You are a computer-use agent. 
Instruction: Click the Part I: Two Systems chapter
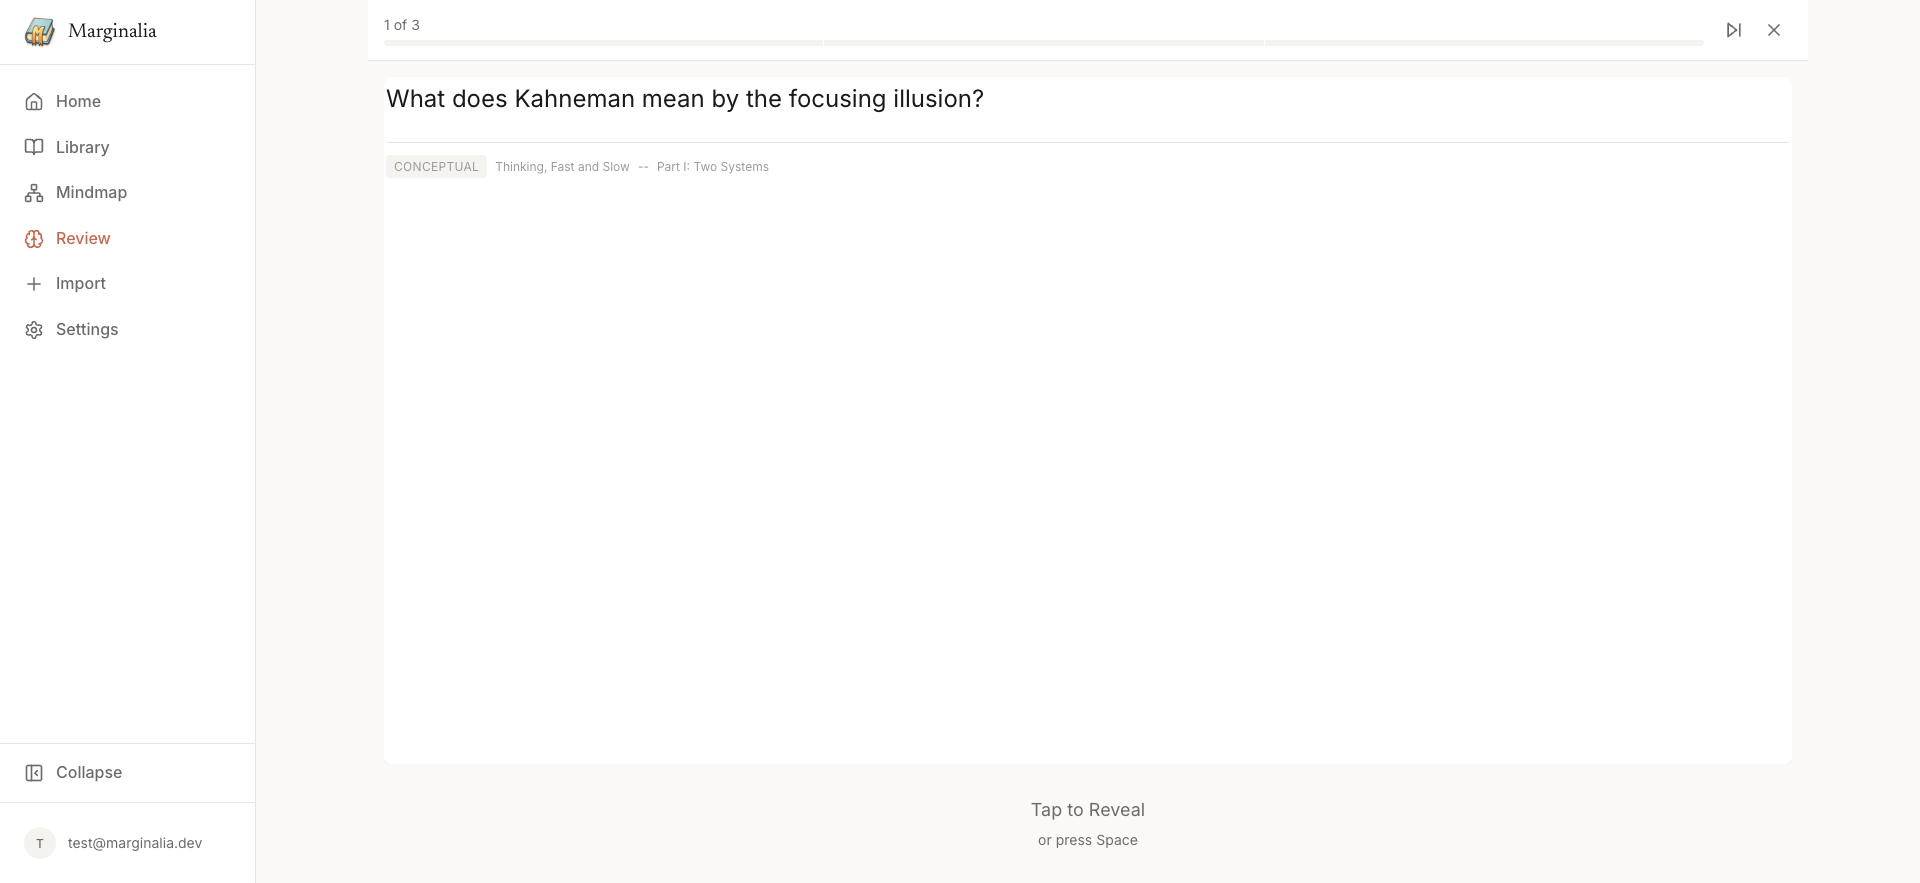click(x=712, y=167)
